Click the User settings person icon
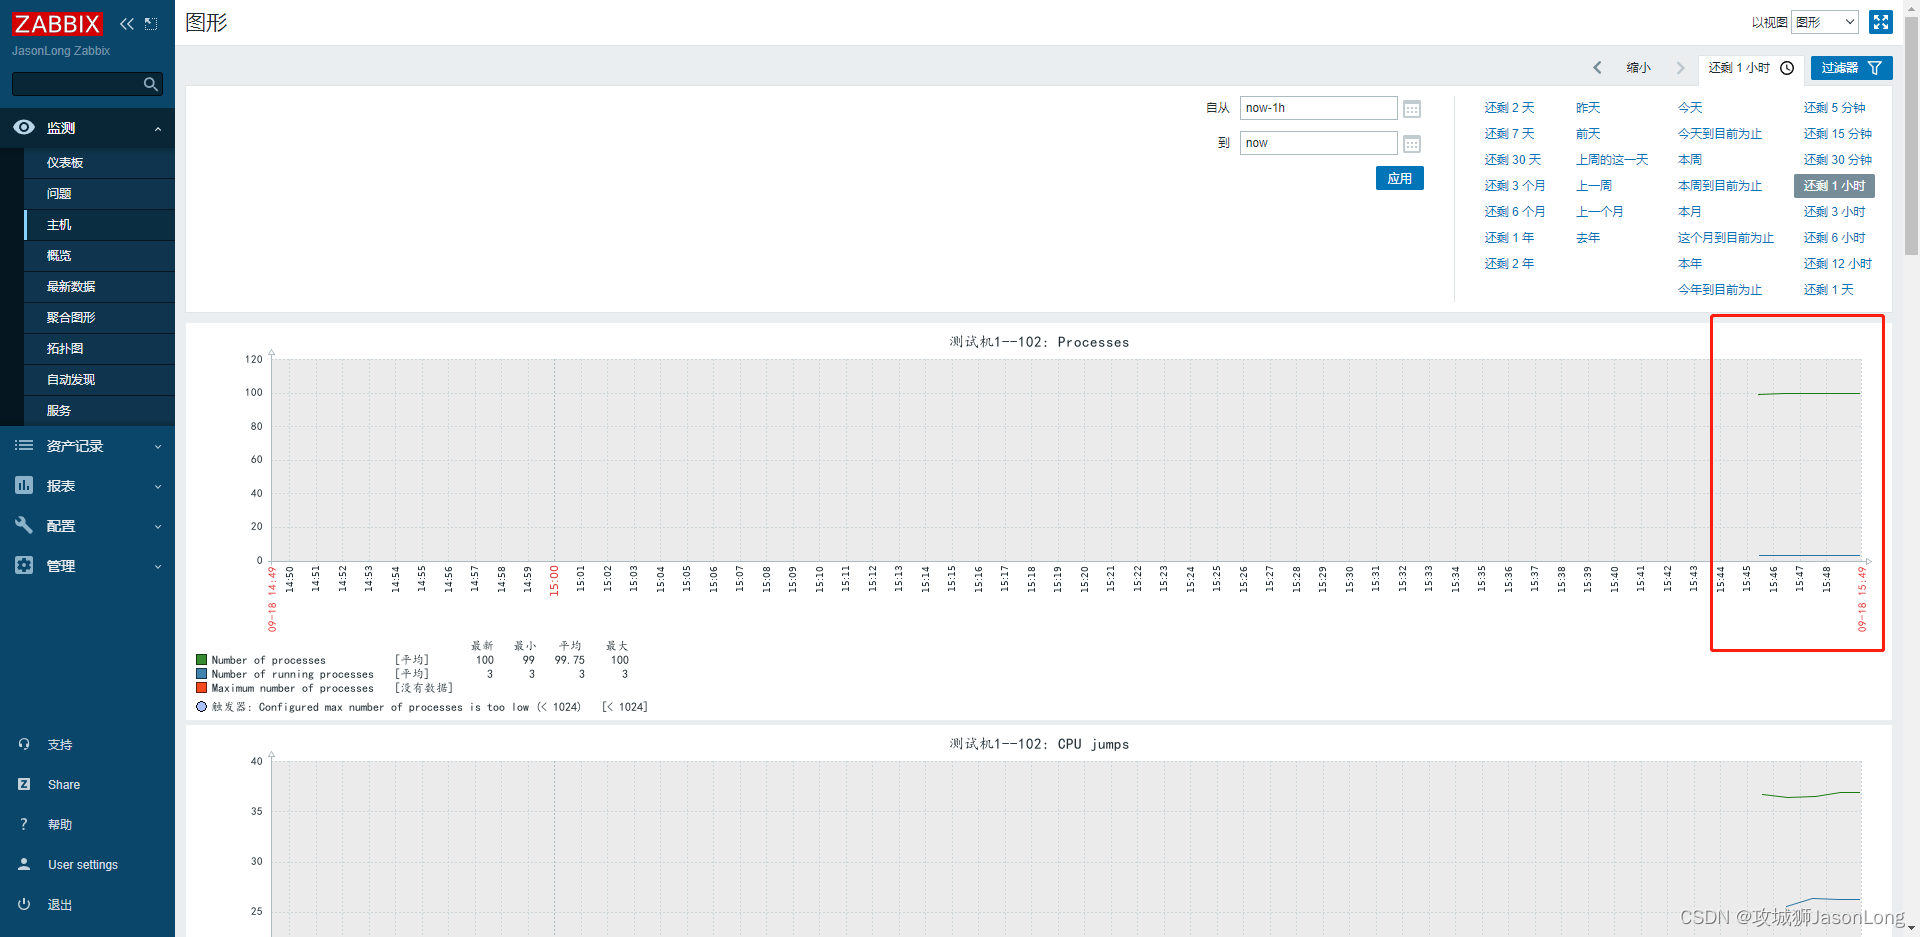 point(23,864)
